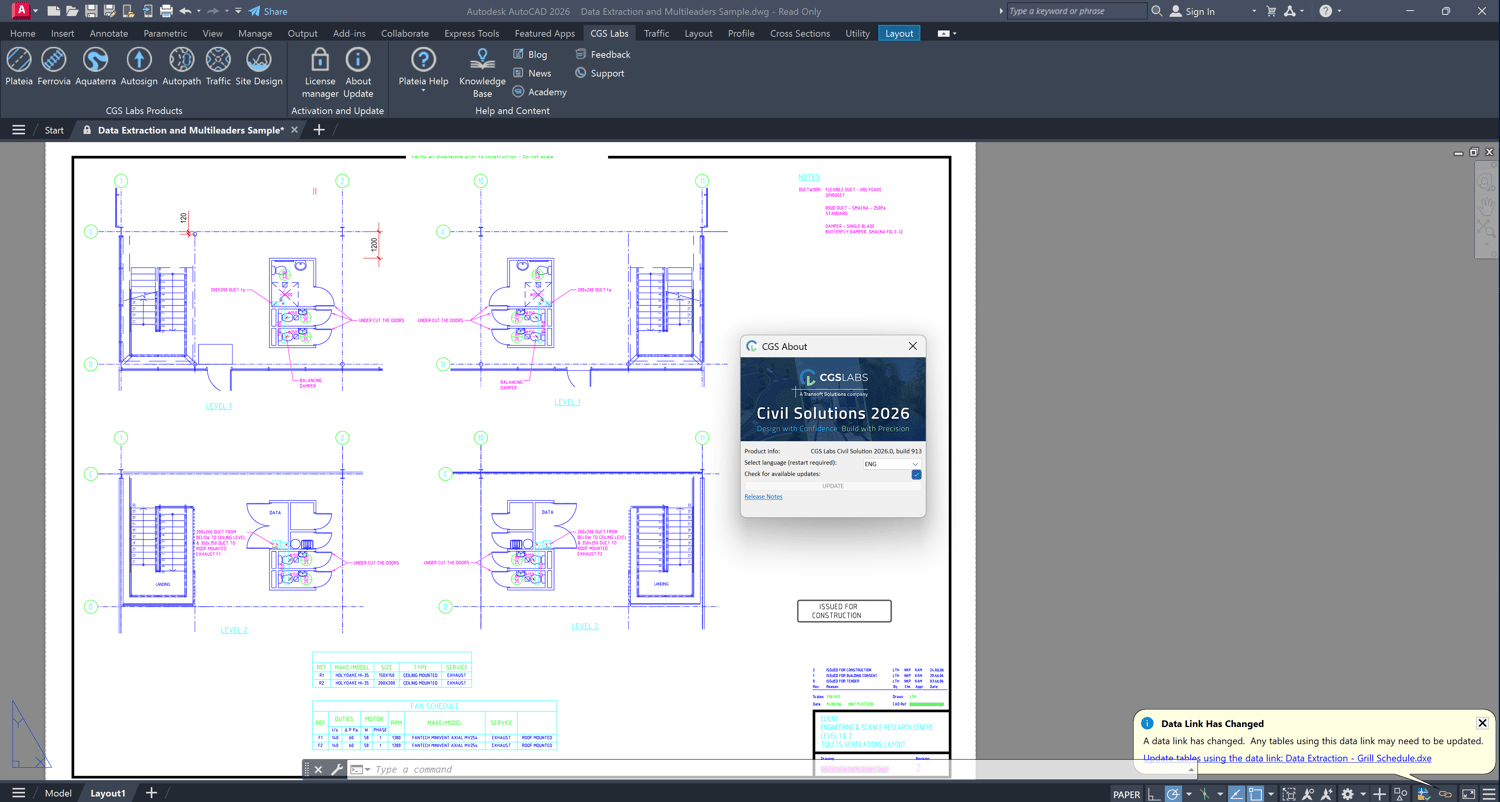Toggle PAPER space status button
This screenshot has height=802, width=1500.
(x=1126, y=794)
